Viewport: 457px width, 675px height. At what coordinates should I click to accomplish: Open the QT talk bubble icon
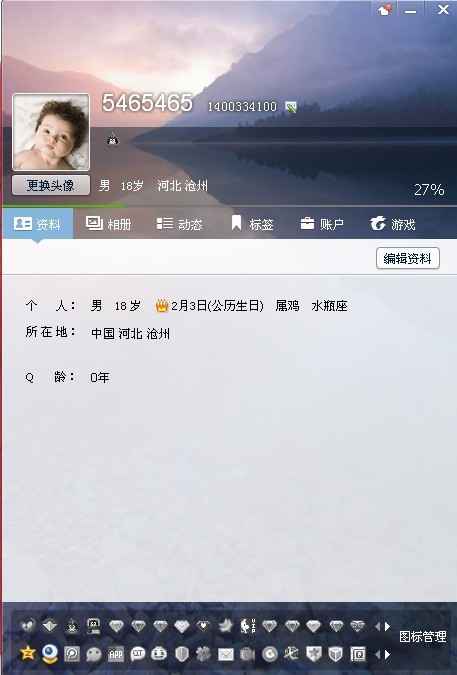138,654
